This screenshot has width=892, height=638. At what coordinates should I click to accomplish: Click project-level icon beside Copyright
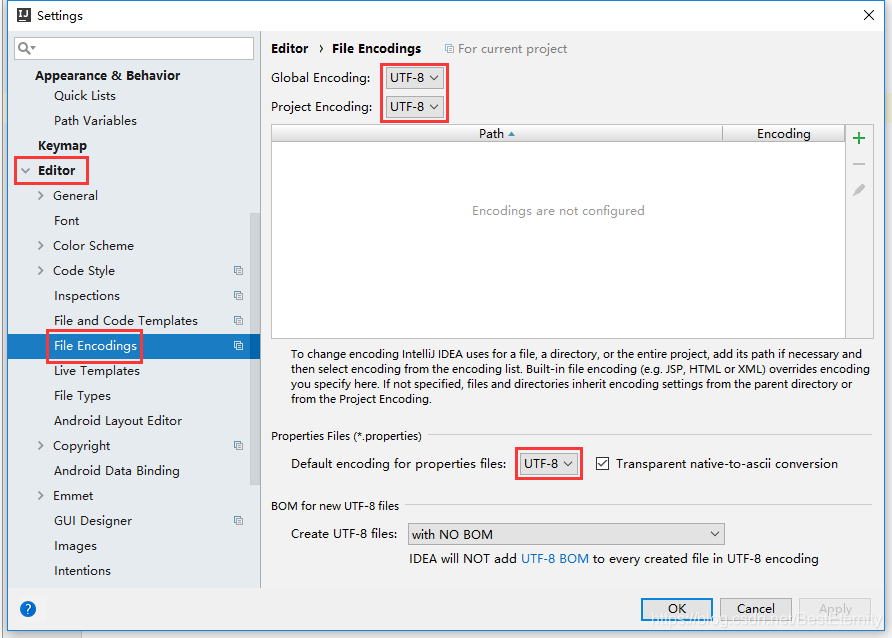[238, 446]
